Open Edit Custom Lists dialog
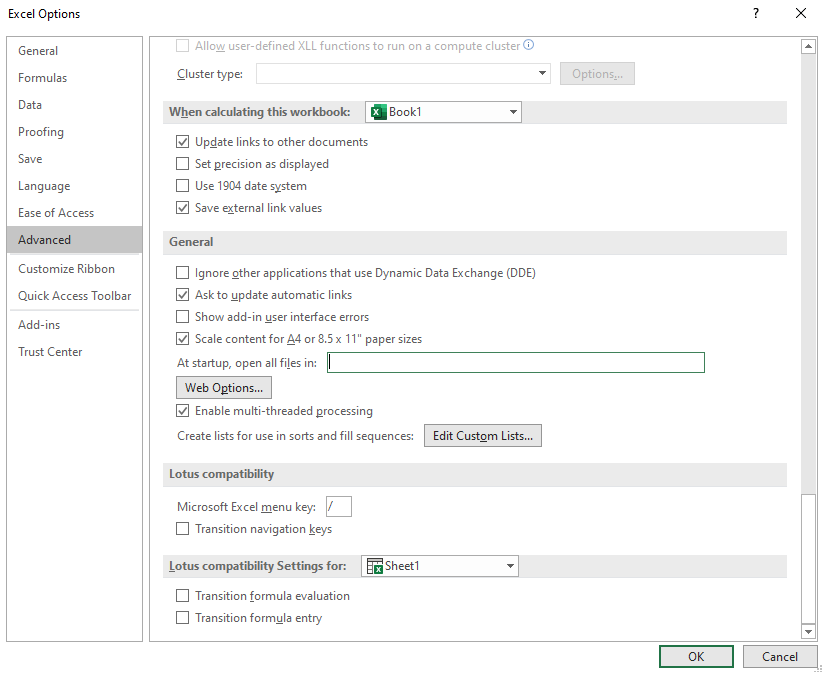Image resolution: width=824 pixels, height=680 pixels. tap(482, 436)
